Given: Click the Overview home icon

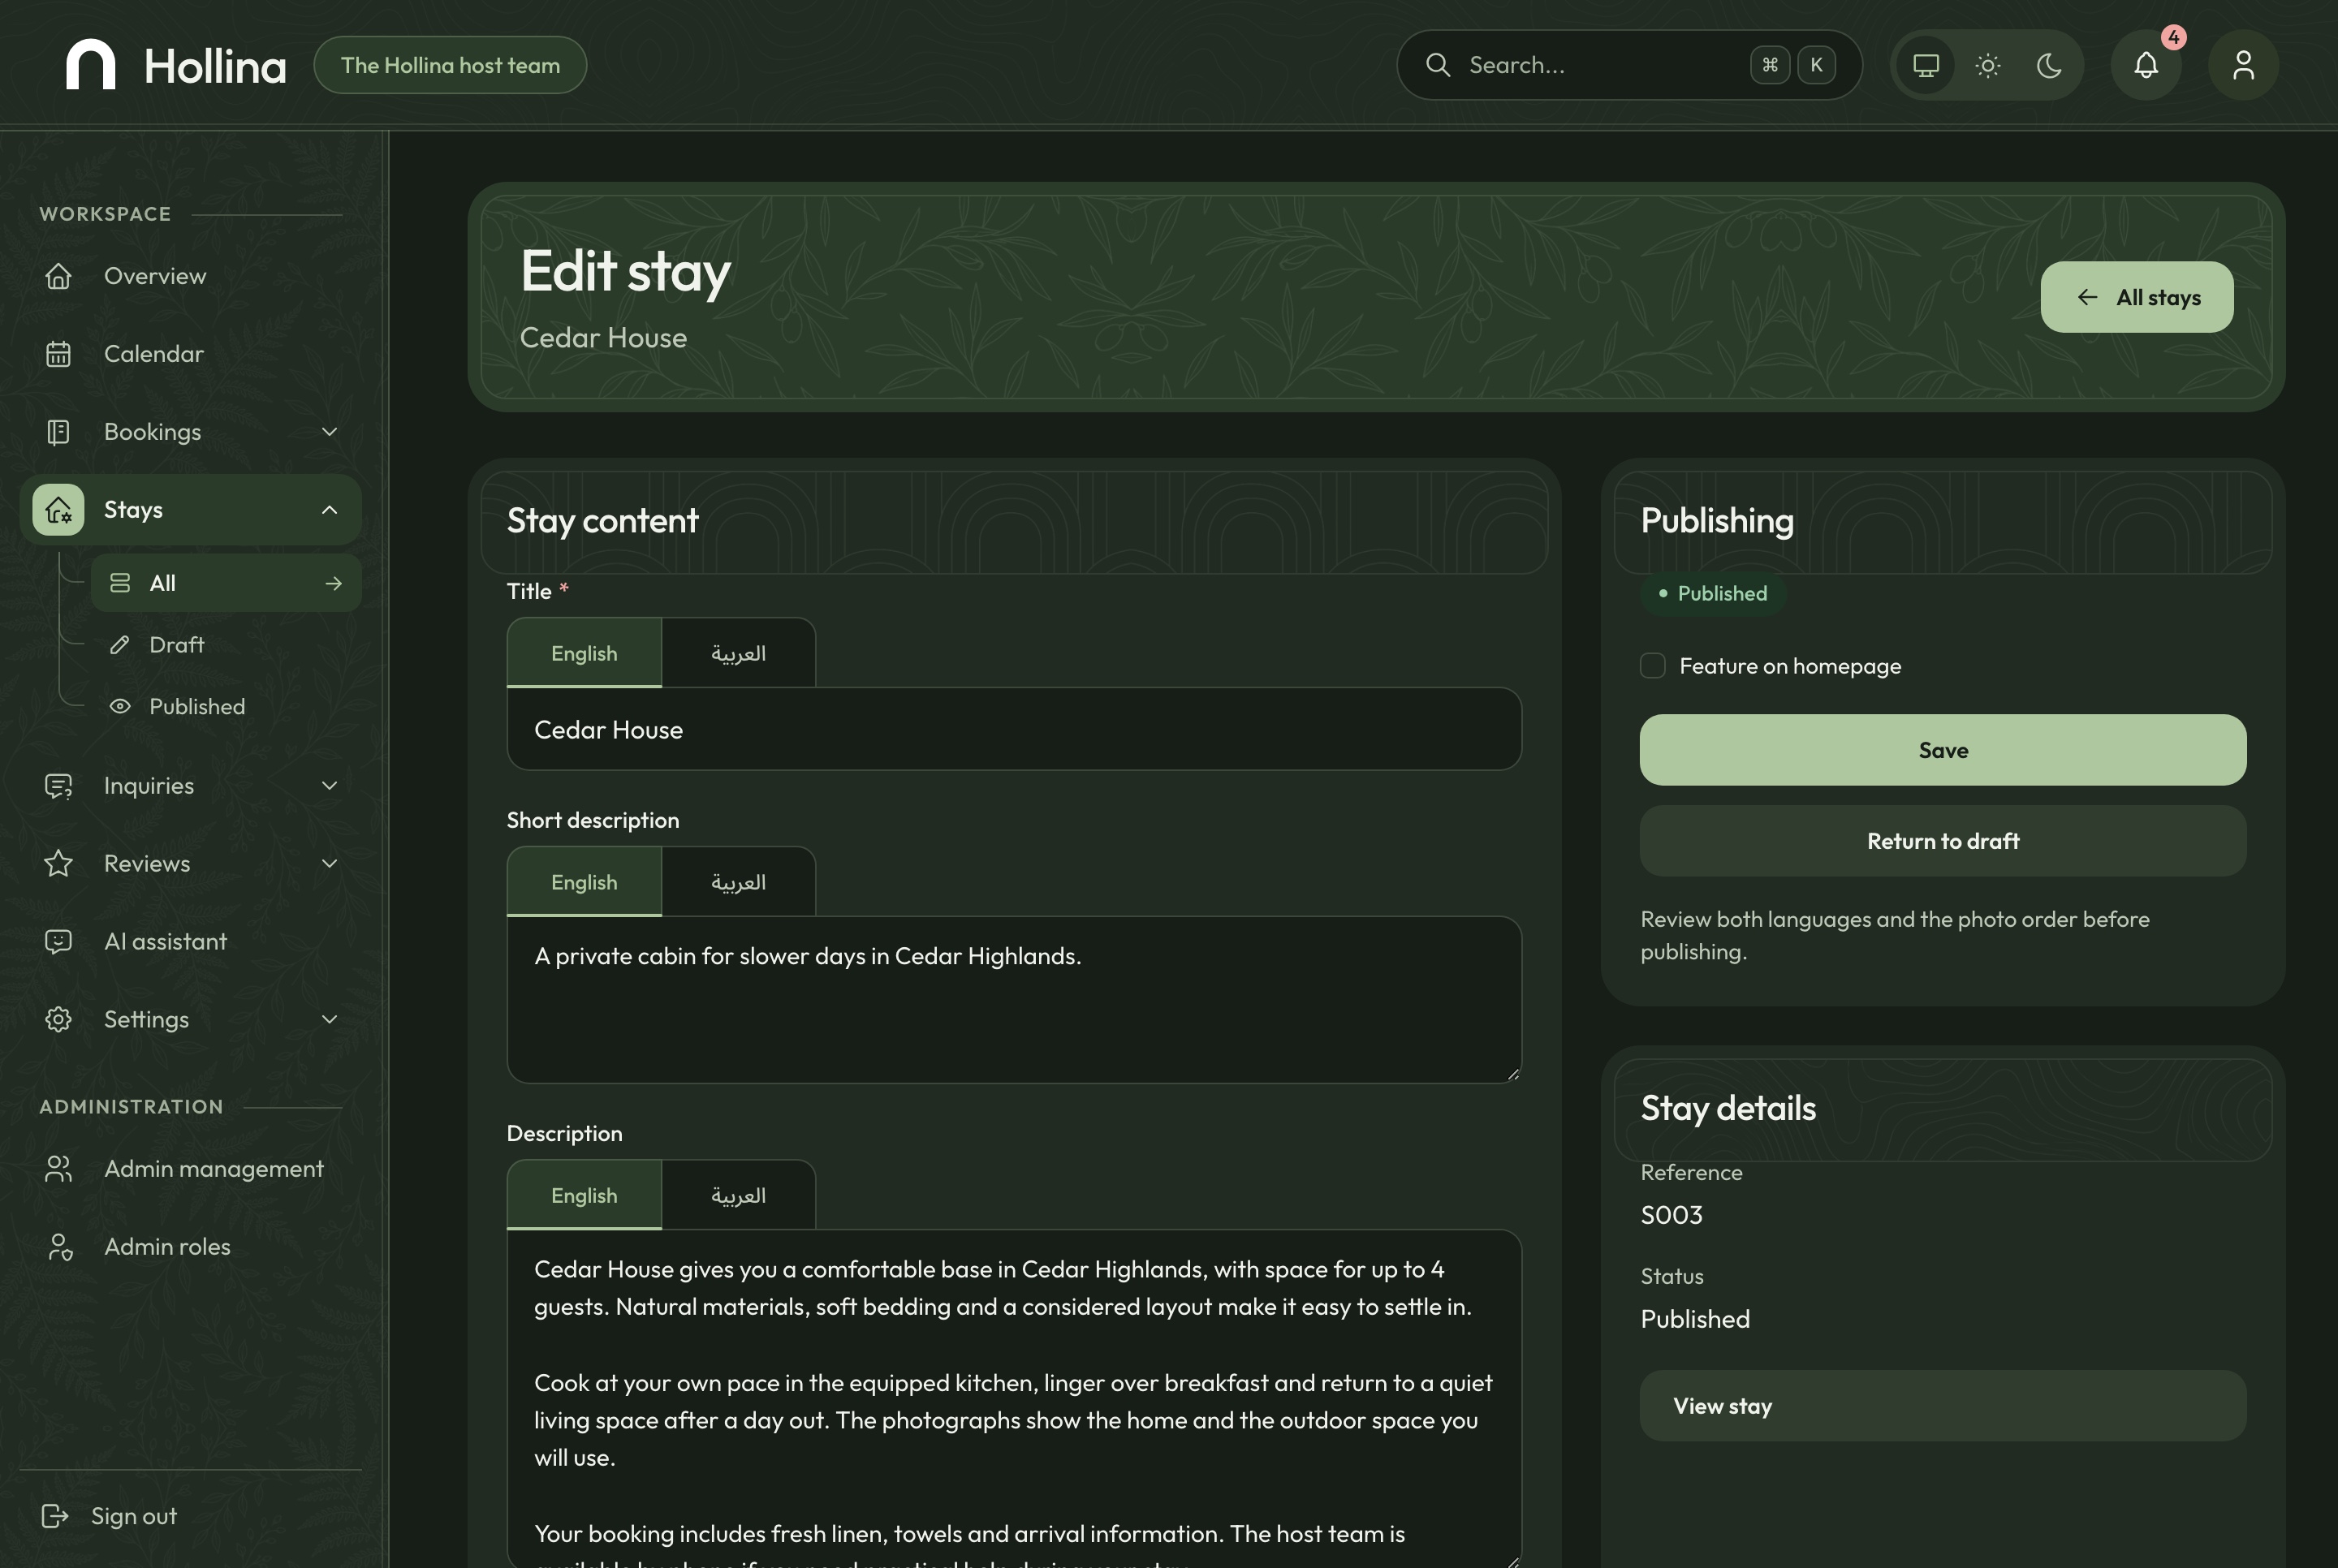Looking at the screenshot, I should 58,276.
